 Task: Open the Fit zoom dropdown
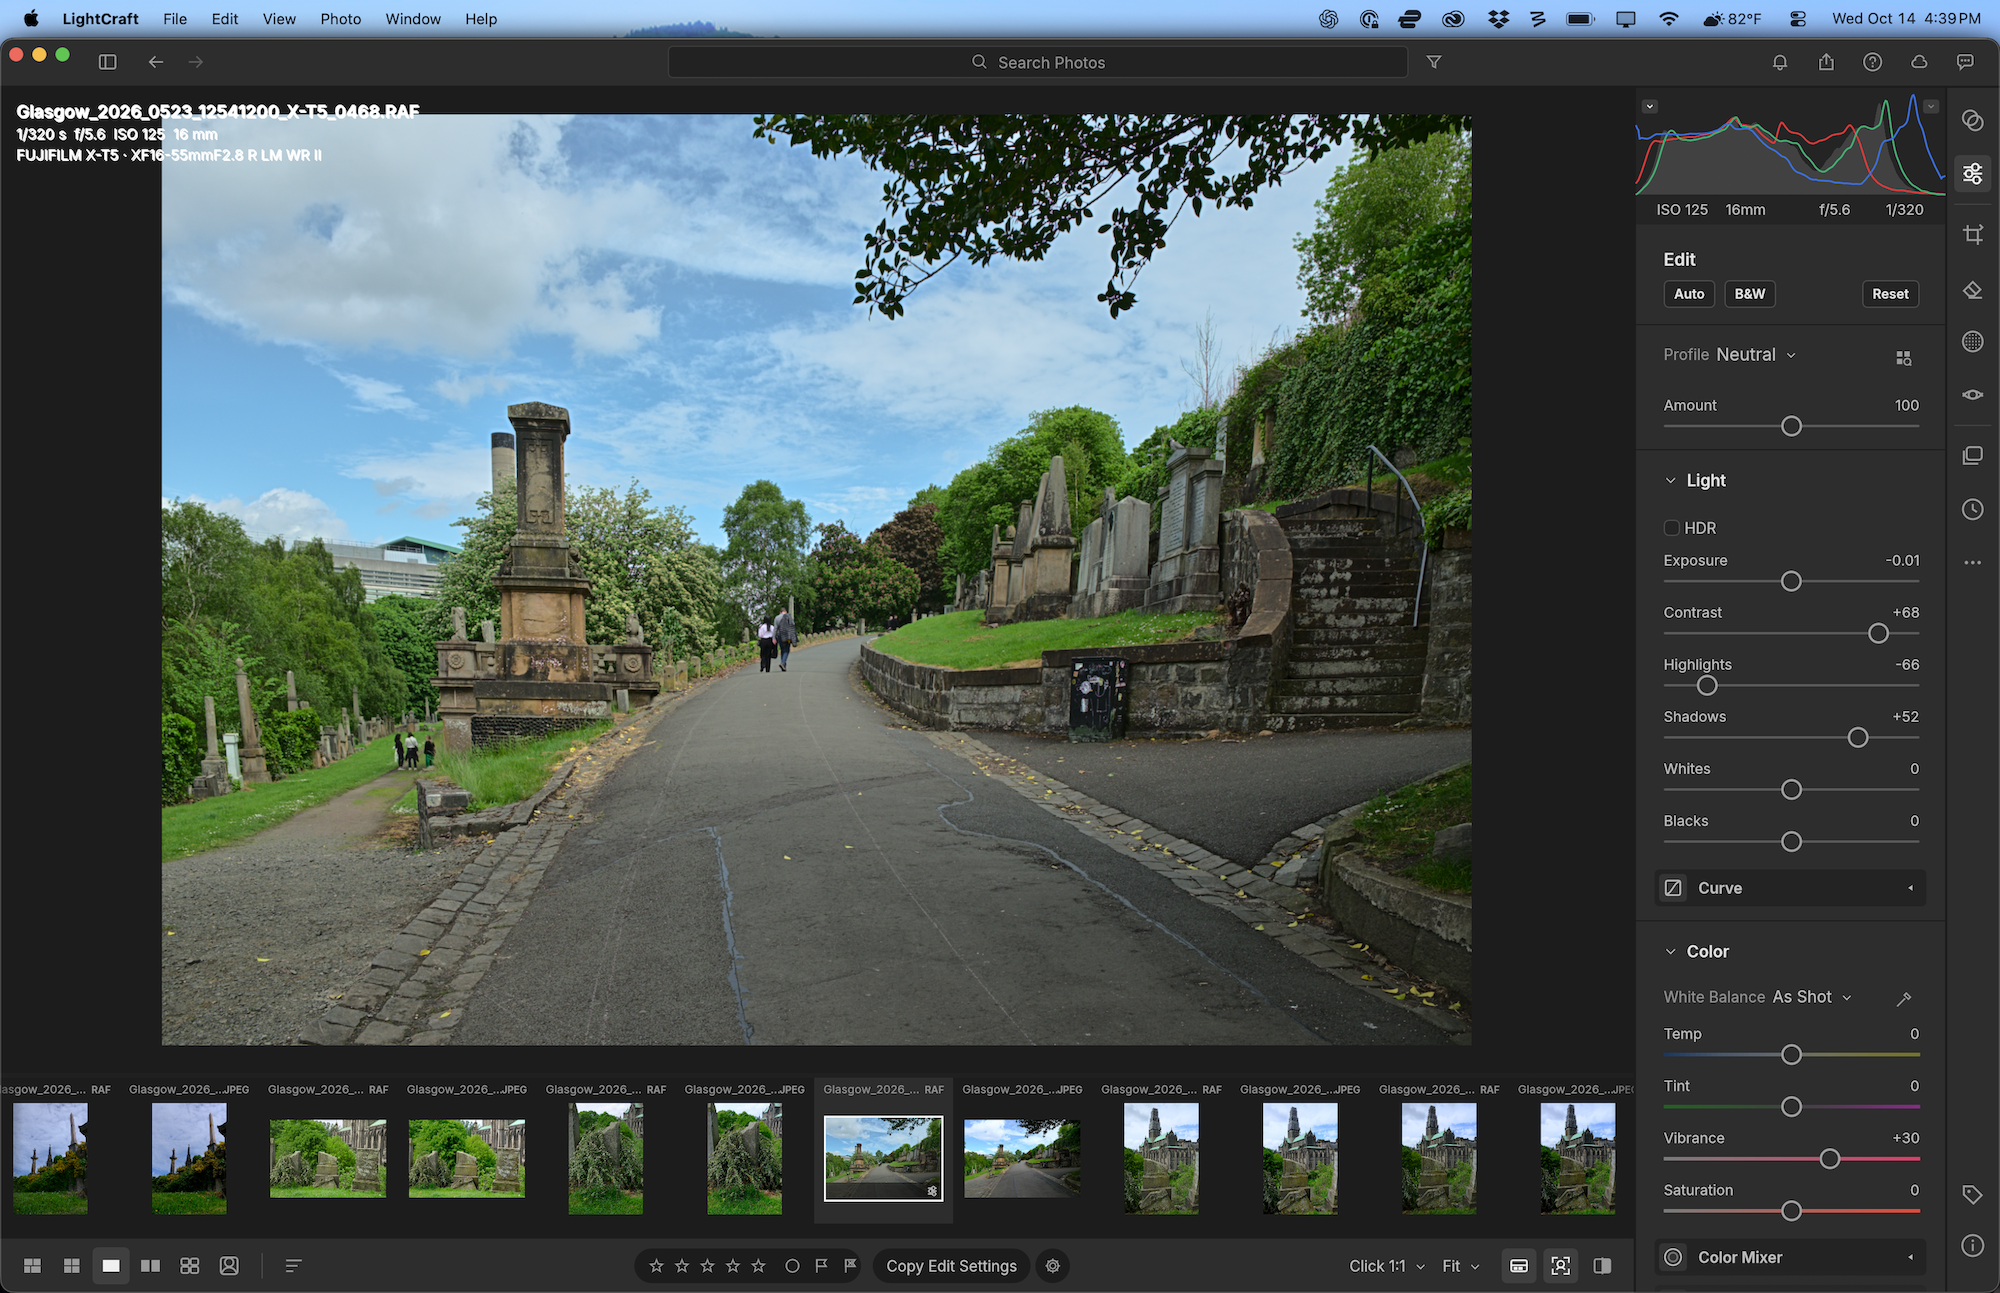1460,1265
